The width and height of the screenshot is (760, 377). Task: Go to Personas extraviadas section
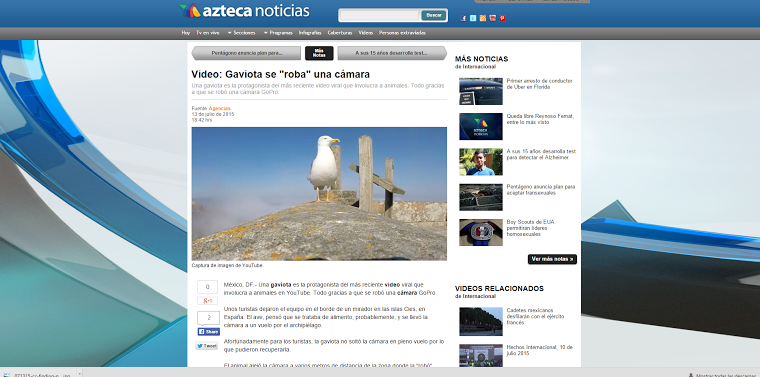pyautogui.click(x=402, y=33)
